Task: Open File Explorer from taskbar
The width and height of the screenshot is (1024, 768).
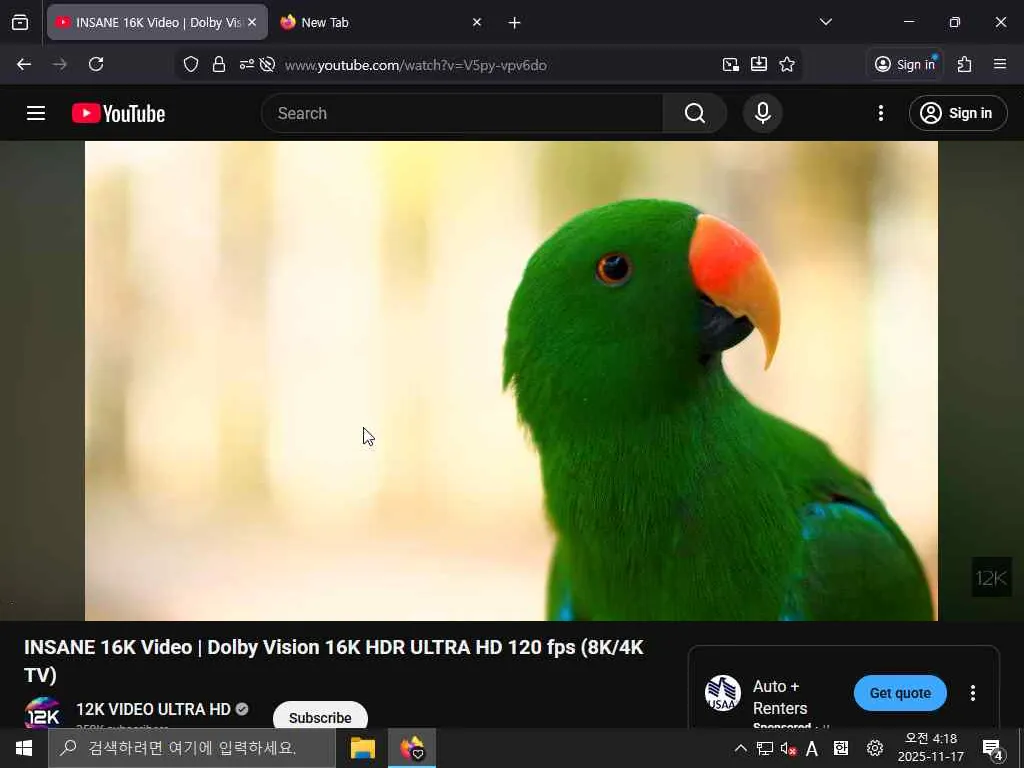Action: [362, 748]
